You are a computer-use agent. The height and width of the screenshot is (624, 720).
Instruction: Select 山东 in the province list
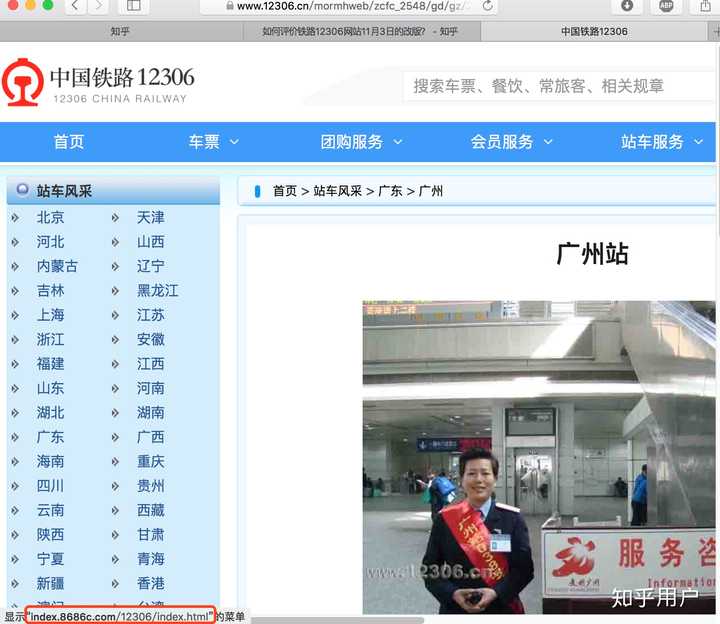[x=51, y=388]
